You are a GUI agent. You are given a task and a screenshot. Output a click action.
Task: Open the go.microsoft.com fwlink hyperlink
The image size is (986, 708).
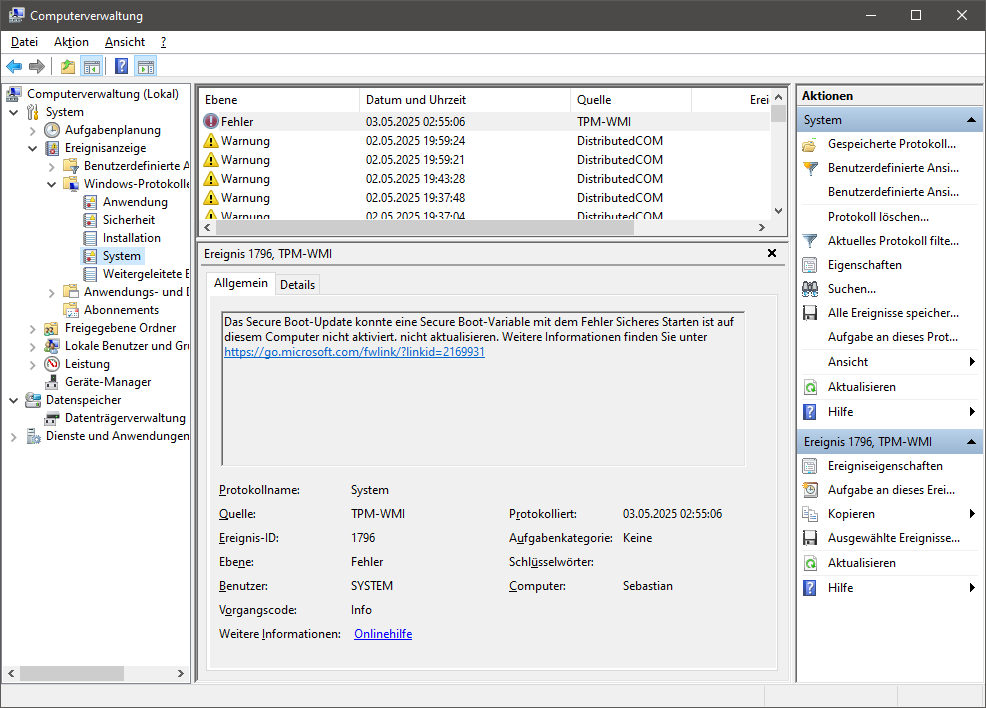coord(354,352)
